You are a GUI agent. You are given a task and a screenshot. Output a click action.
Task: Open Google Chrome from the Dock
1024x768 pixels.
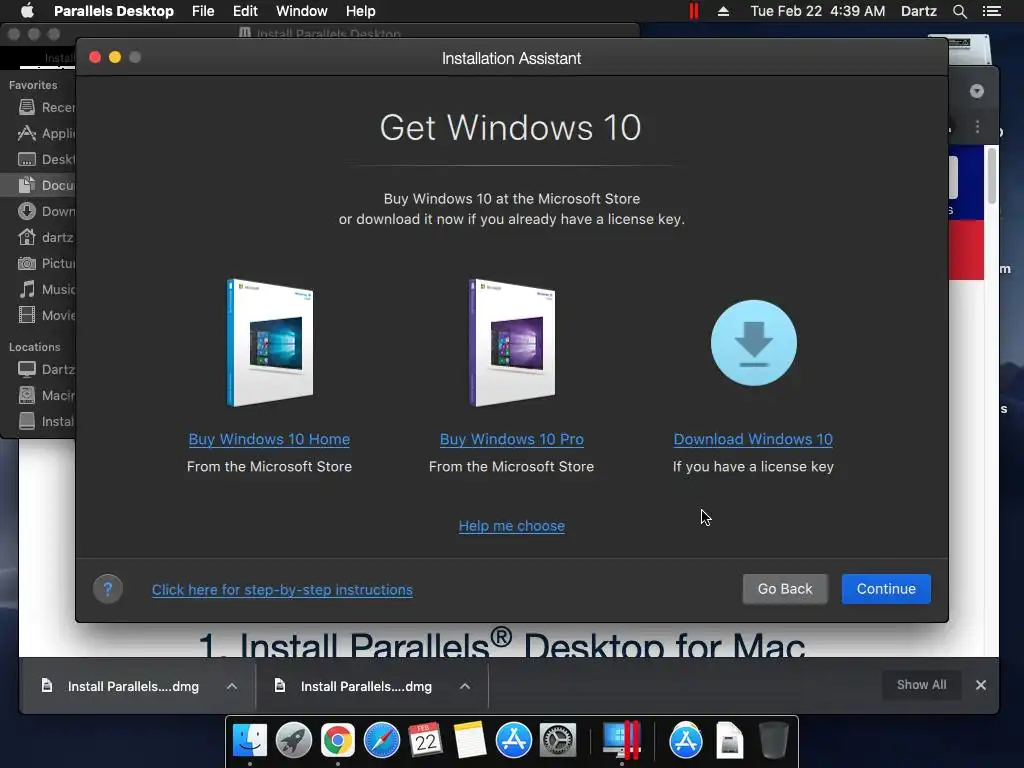[337, 741]
